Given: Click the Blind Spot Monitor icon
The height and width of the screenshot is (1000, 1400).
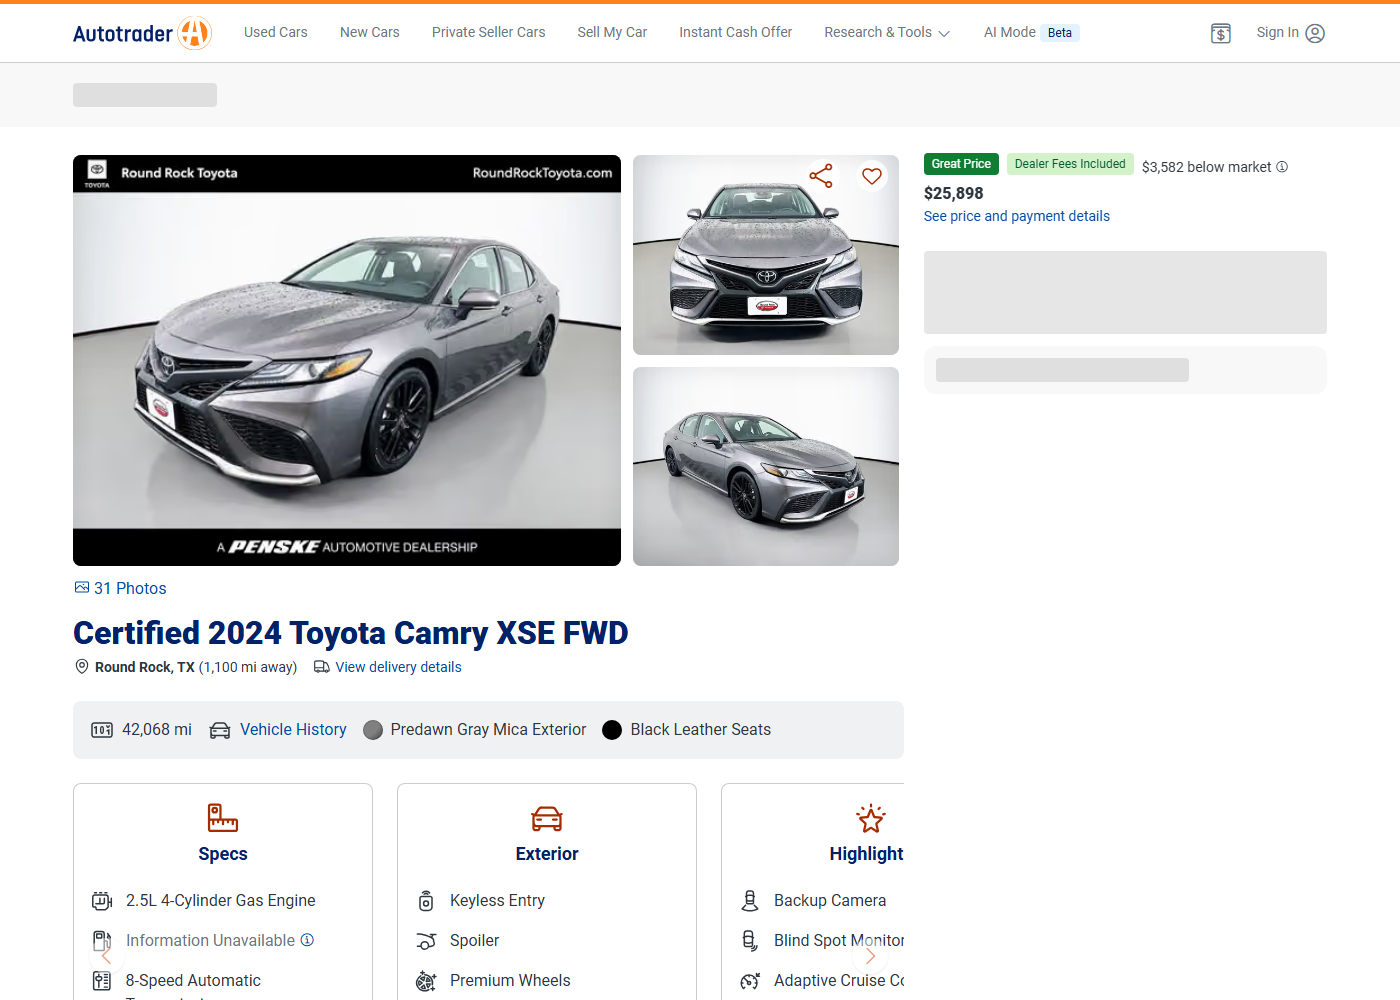Looking at the screenshot, I should [750, 941].
